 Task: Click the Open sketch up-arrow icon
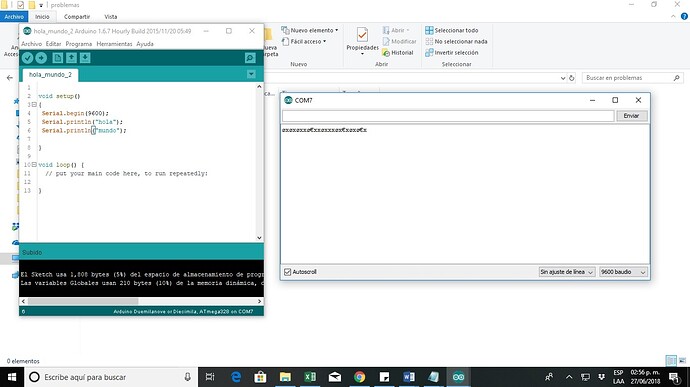tap(71, 58)
